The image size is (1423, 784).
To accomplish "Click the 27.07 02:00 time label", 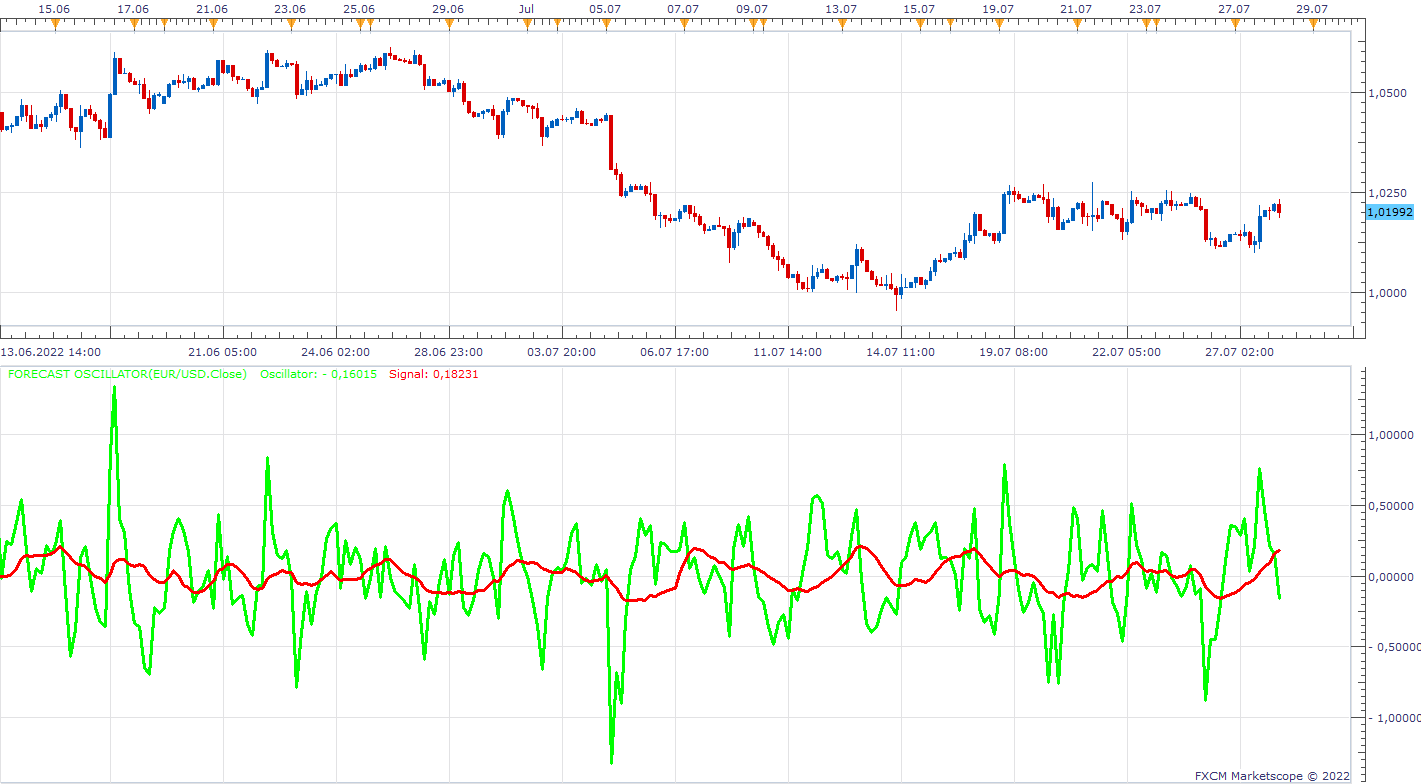I will [1239, 352].
